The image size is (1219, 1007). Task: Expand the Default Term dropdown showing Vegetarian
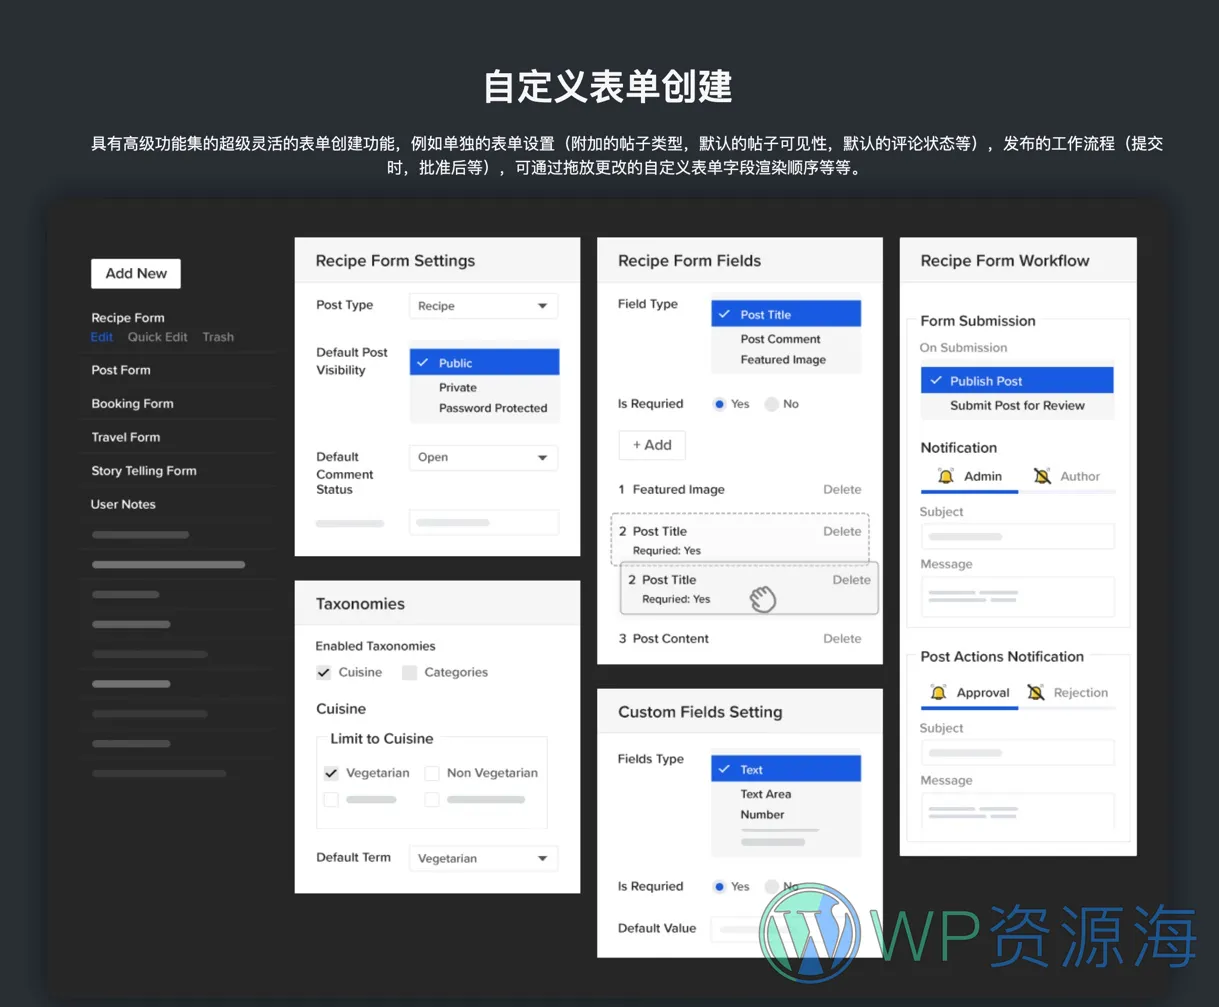tap(483, 858)
